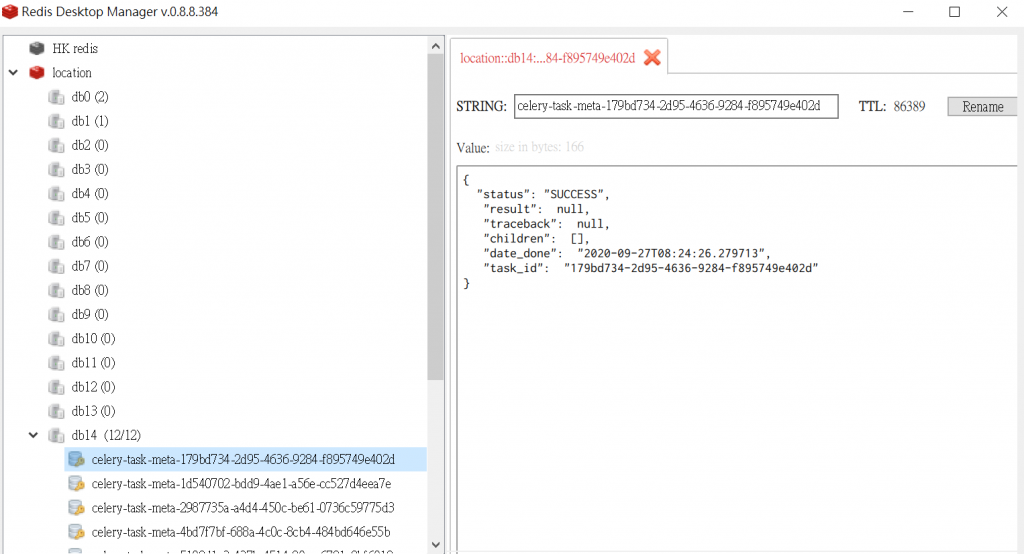The image size is (1024, 554).
Task: Click the db8 database icon
Action: 56,290
